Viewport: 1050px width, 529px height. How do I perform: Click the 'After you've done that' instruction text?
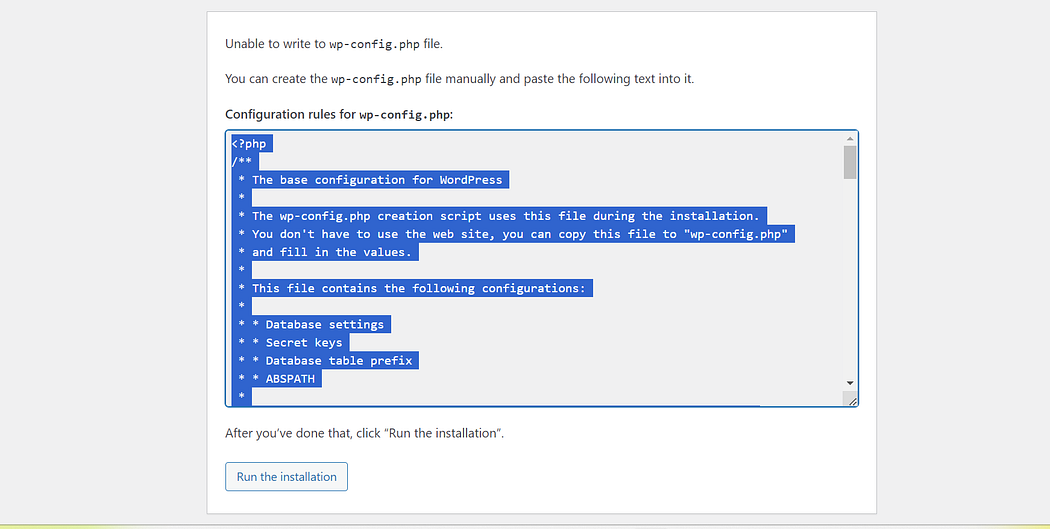pyautogui.click(x=364, y=433)
